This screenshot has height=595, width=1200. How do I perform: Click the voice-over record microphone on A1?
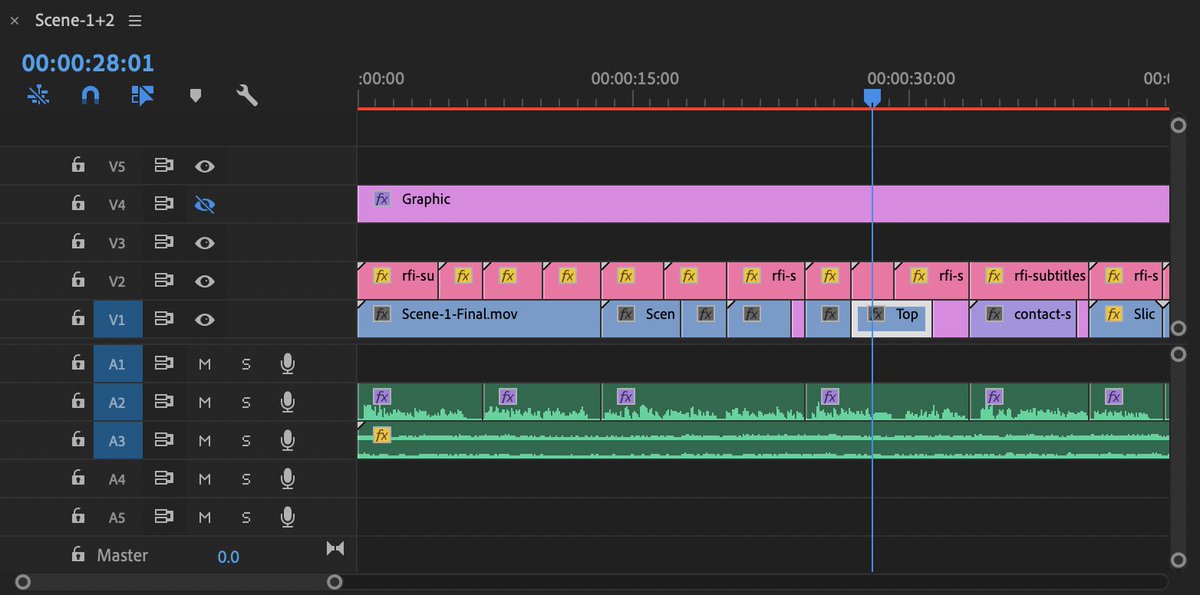287,363
